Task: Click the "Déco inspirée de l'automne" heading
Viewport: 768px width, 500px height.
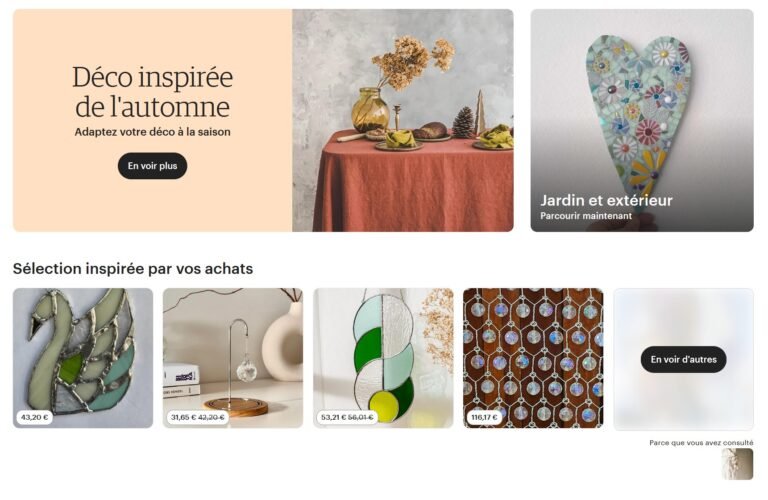Action: point(152,92)
